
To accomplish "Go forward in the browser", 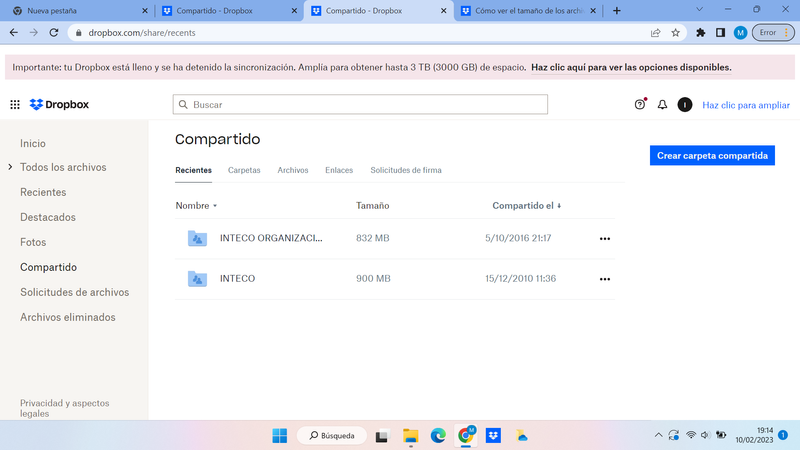I will 34,33.
